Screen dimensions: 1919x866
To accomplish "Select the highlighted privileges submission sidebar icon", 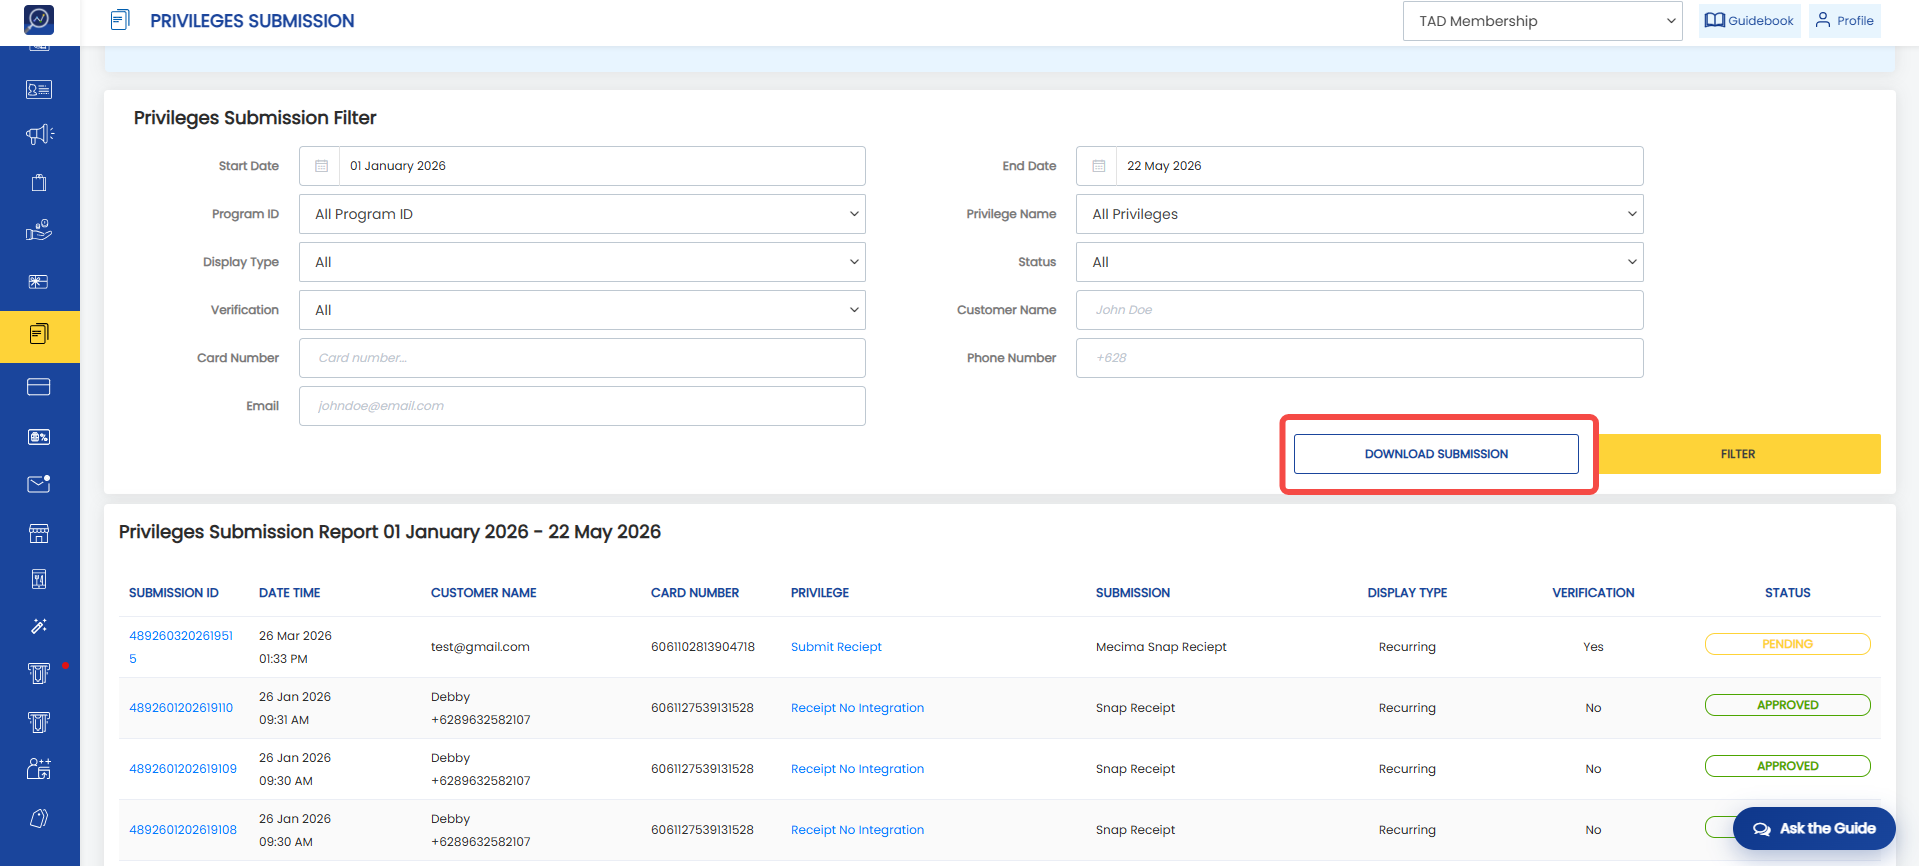I will coord(39,334).
